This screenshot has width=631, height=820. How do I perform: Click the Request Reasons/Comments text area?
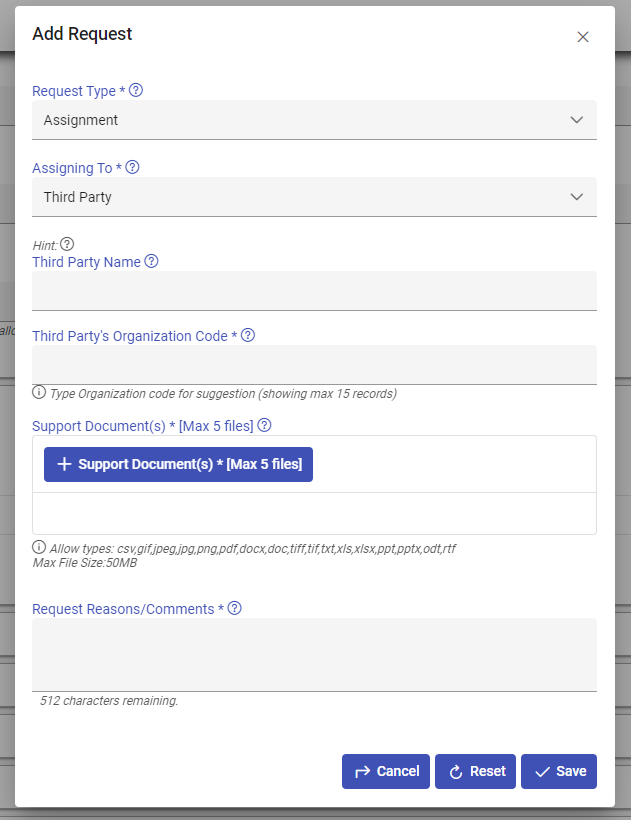314,654
